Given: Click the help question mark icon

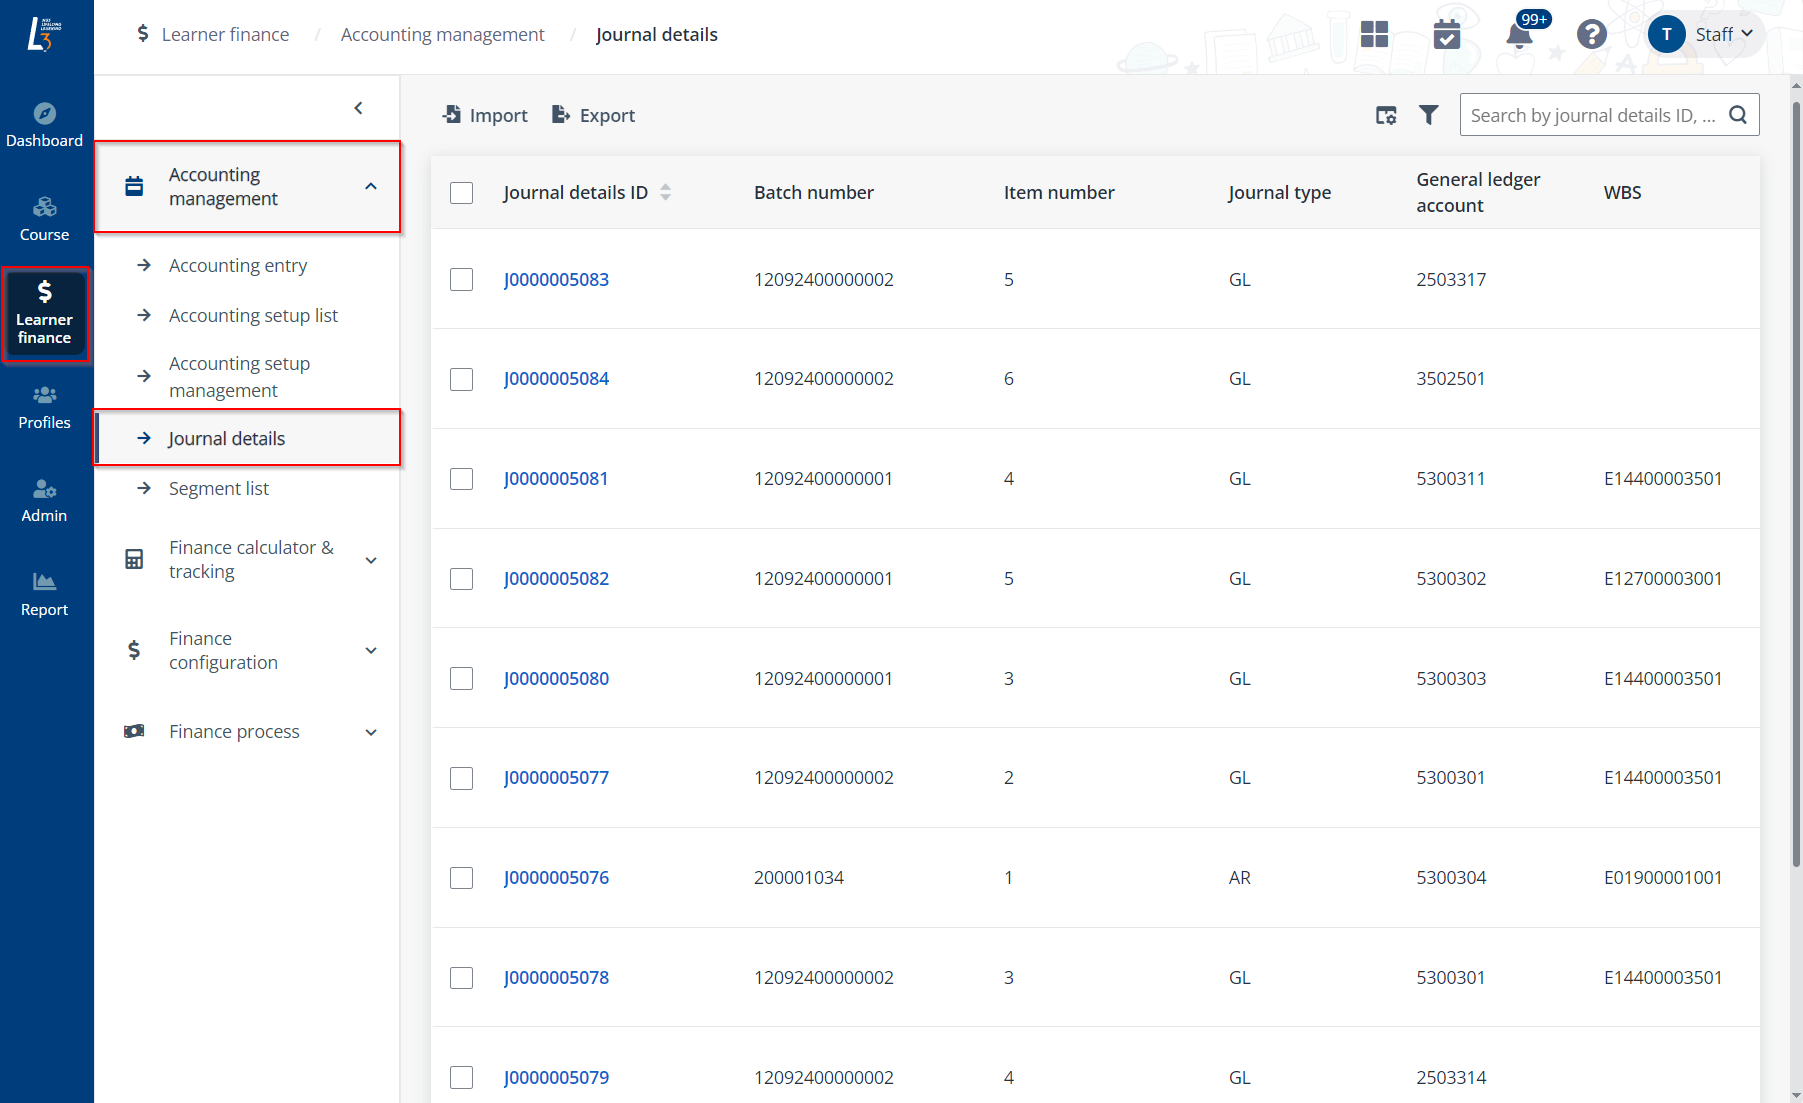Looking at the screenshot, I should click(x=1591, y=35).
